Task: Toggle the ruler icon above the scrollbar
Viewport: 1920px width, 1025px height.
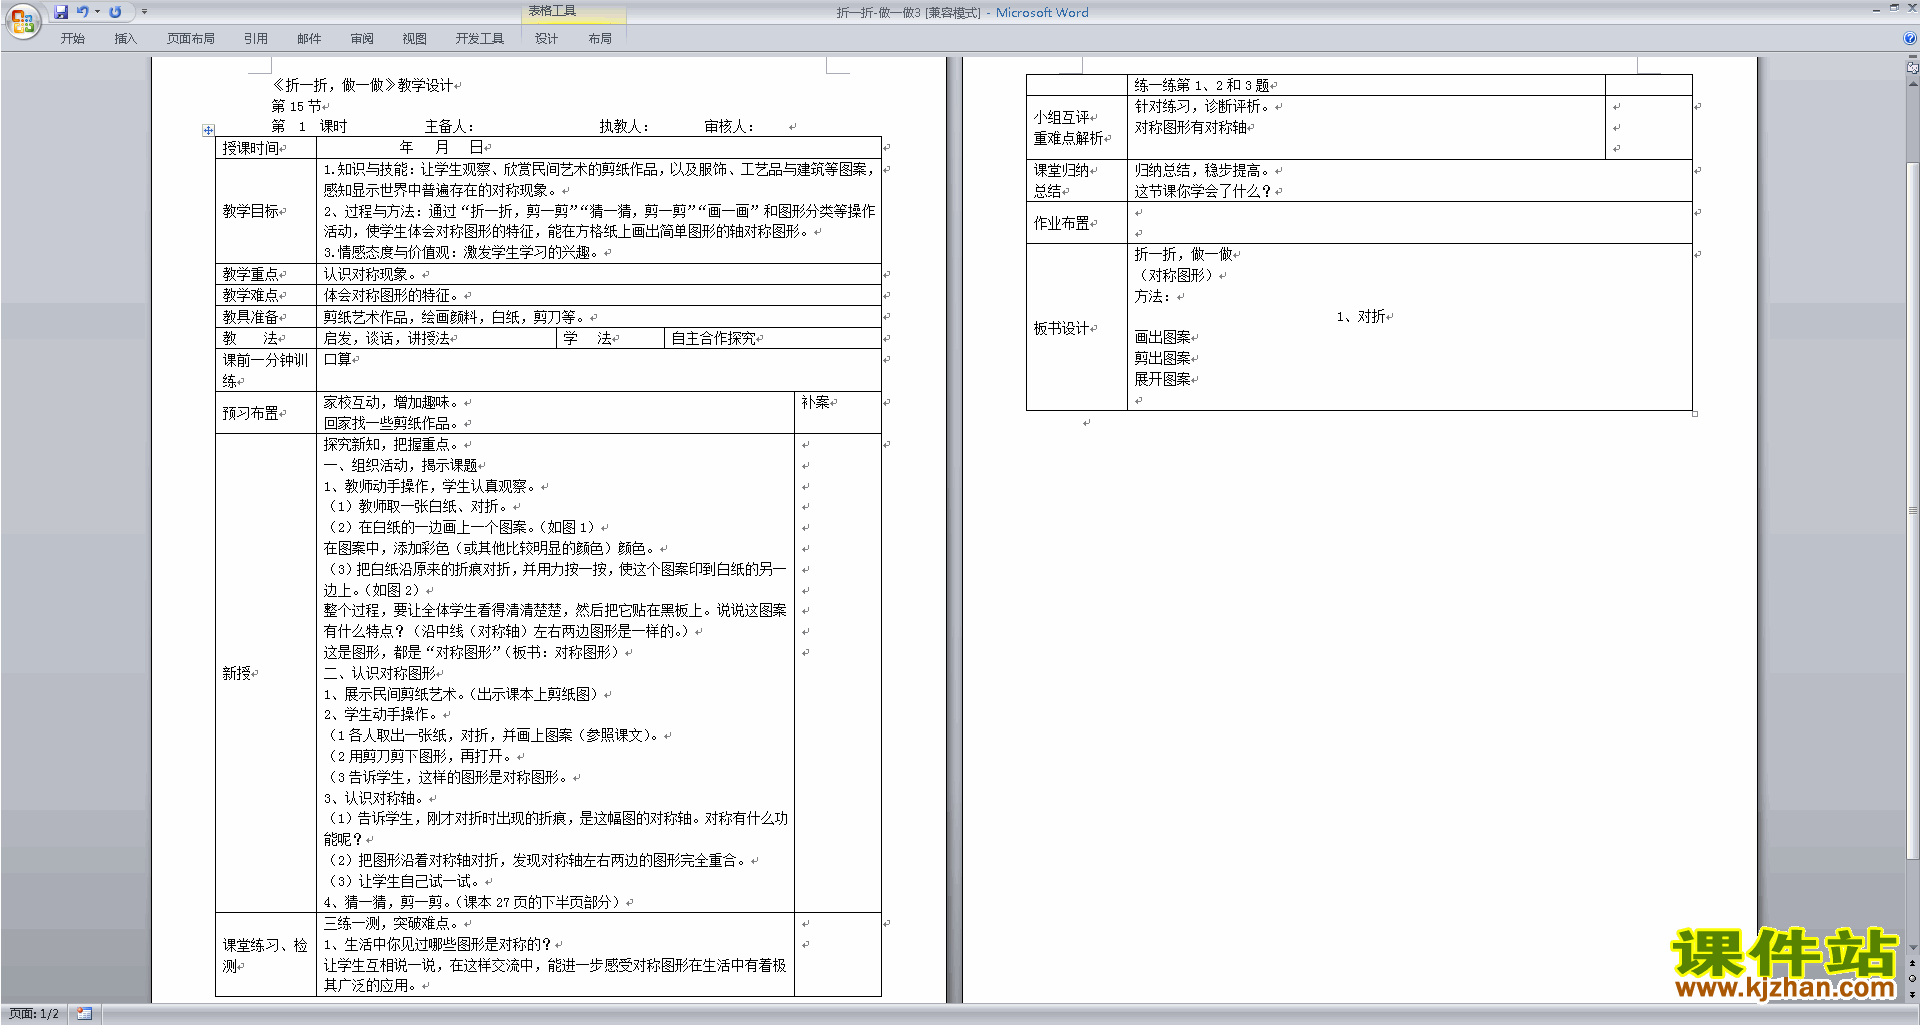Action: 1912,68
